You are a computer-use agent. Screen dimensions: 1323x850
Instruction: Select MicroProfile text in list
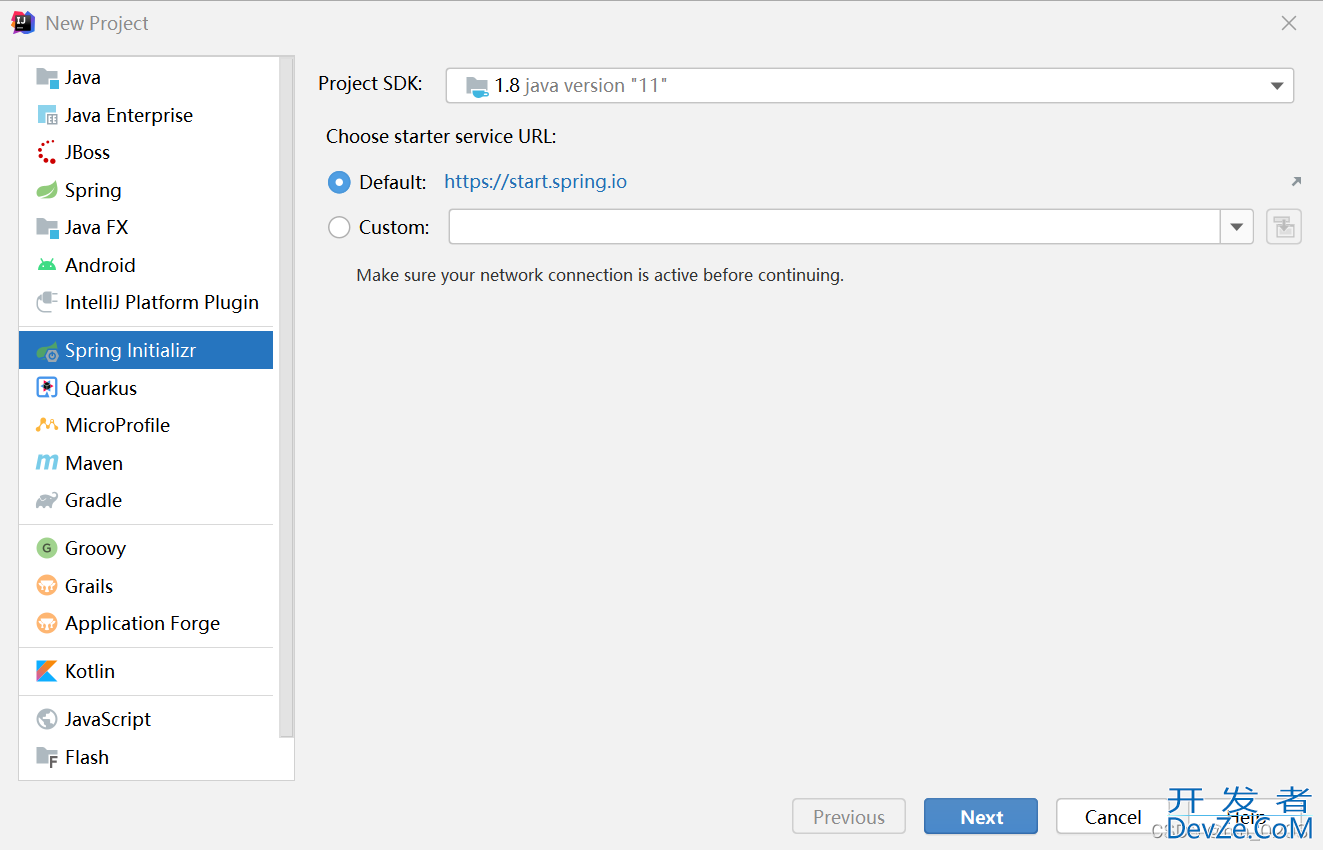pos(118,425)
